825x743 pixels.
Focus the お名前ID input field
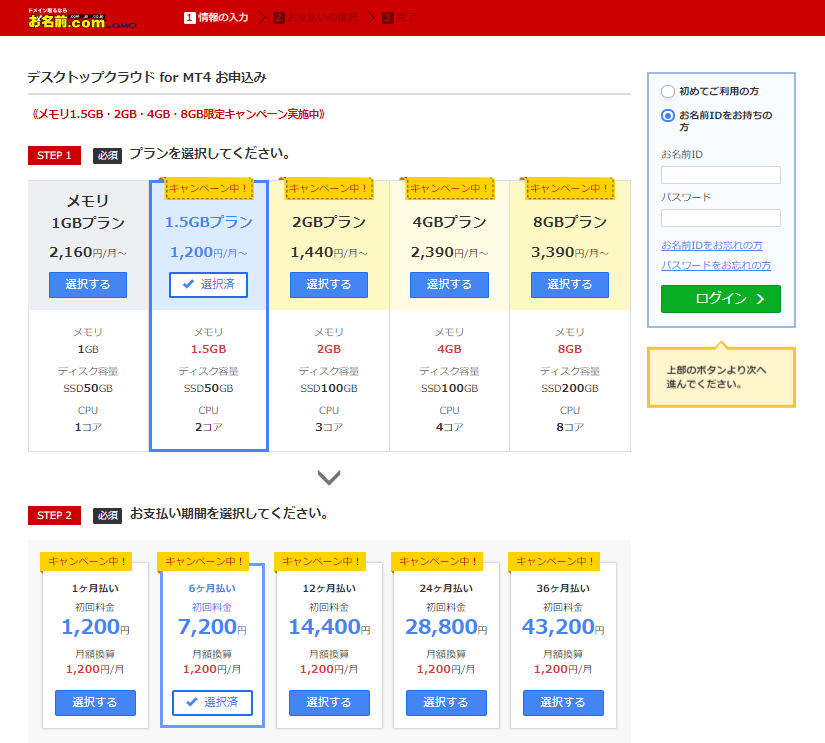(x=721, y=175)
